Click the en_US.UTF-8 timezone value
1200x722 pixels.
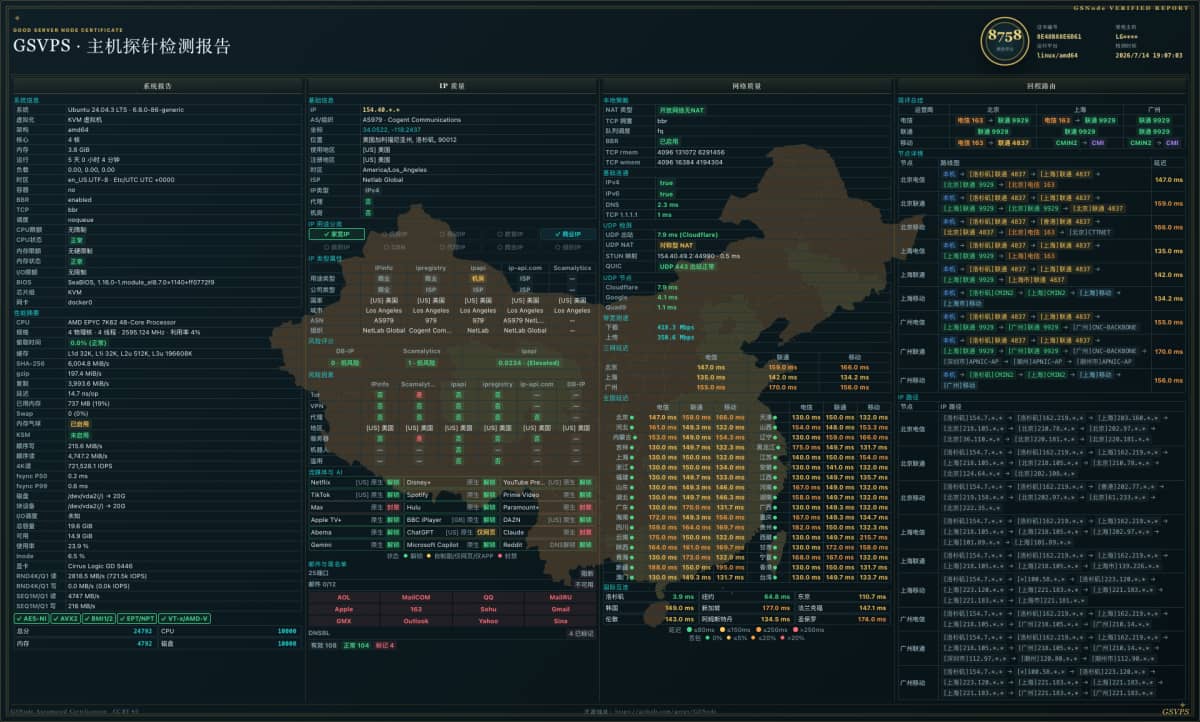click(121, 179)
